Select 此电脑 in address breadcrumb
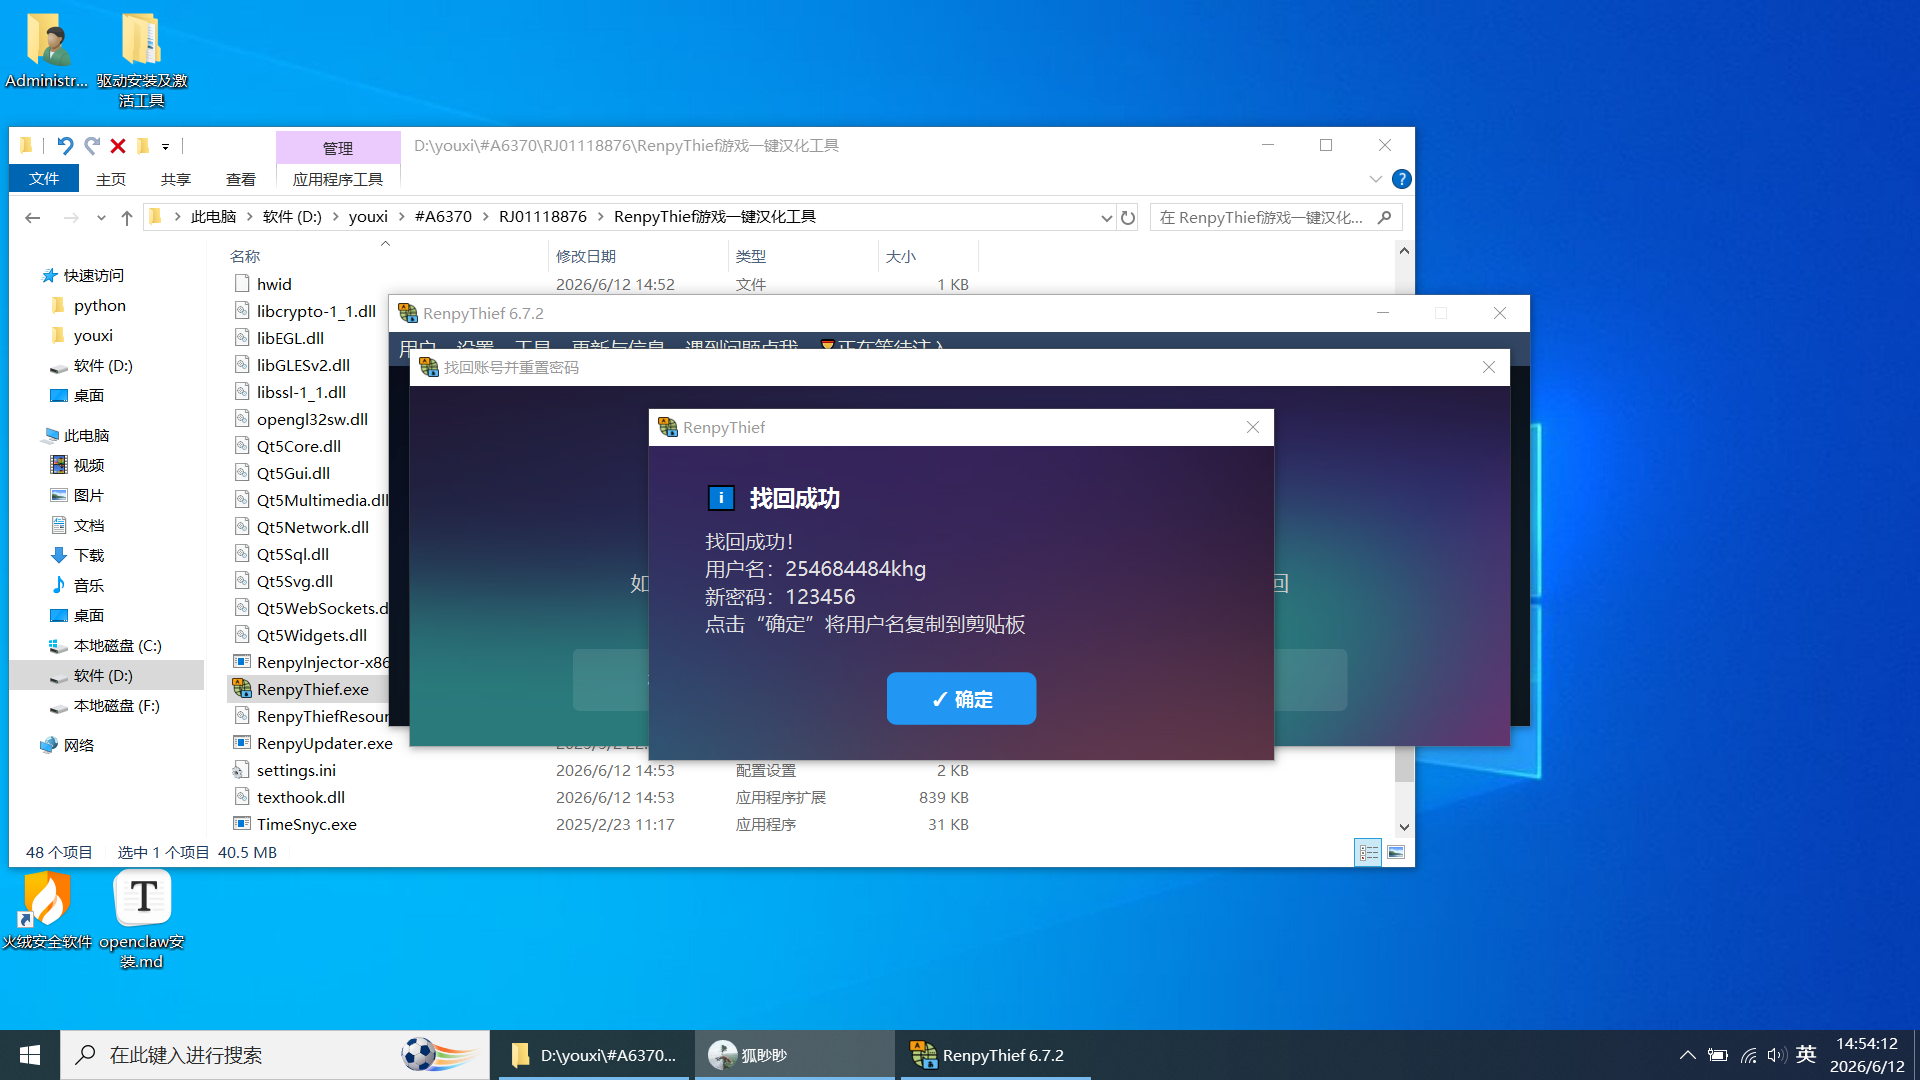This screenshot has width=1920, height=1080. click(214, 217)
